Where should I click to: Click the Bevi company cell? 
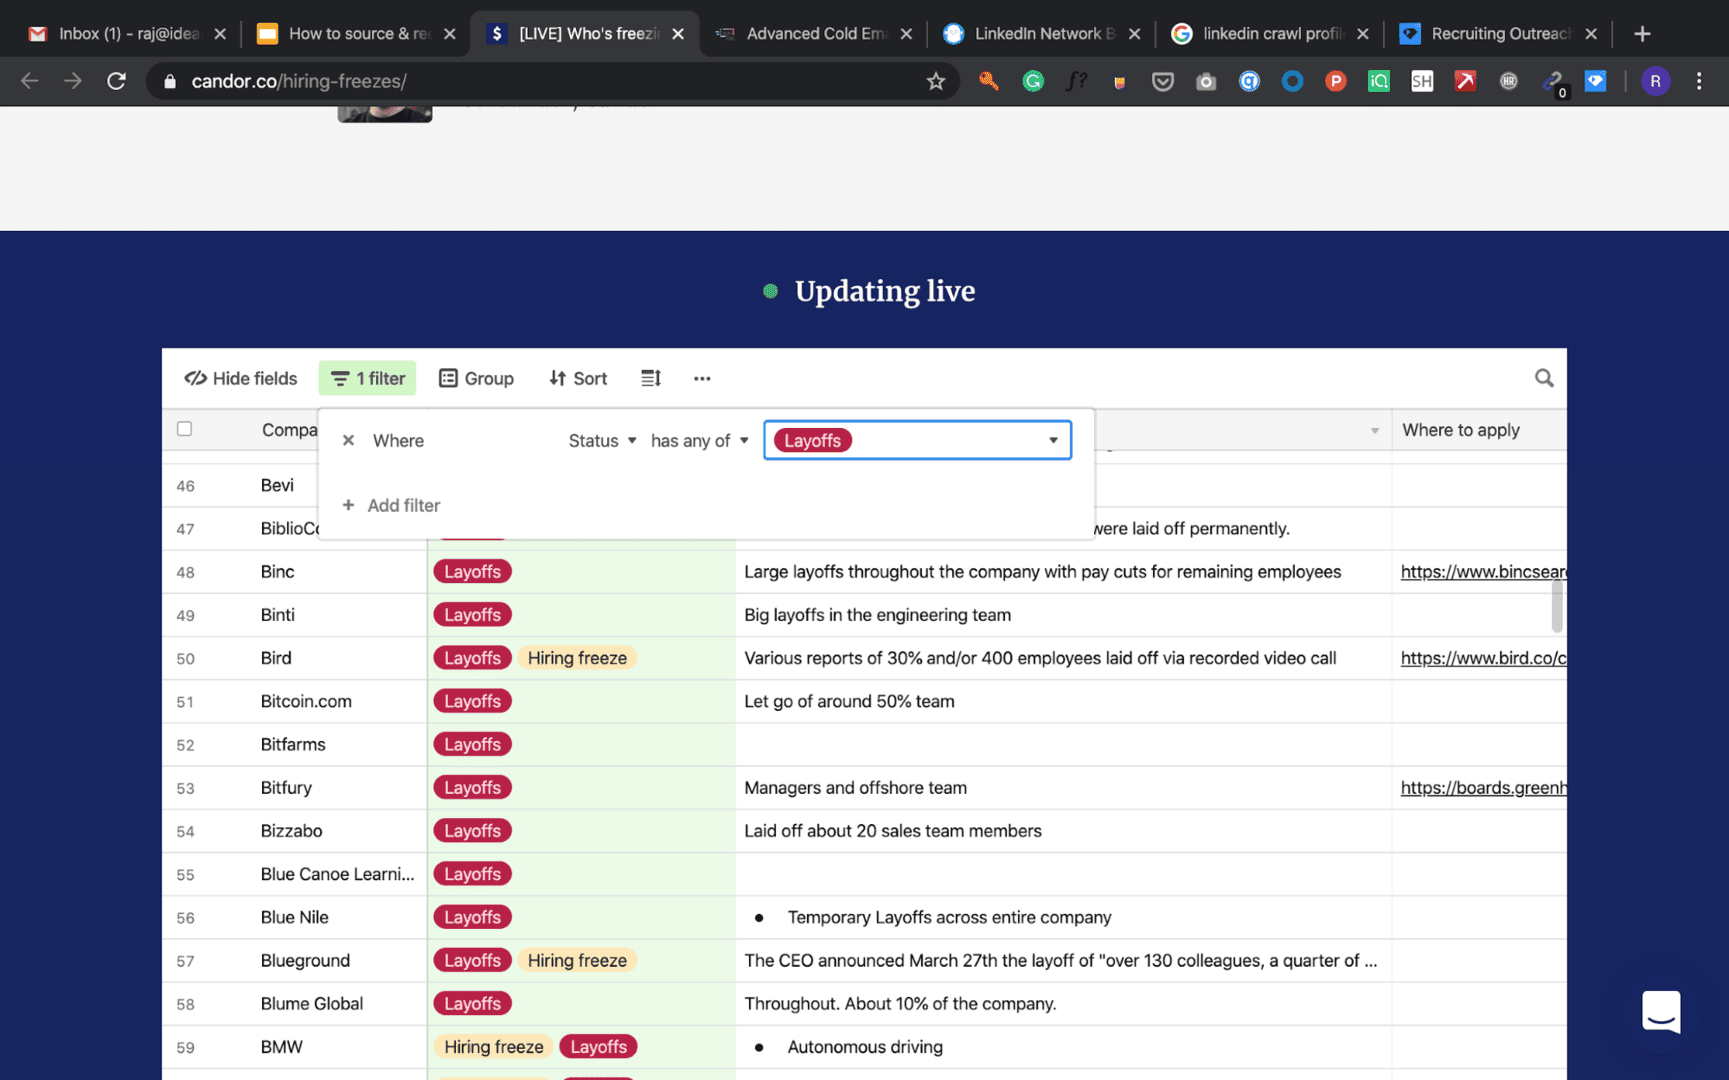click(x=277, y=485)
